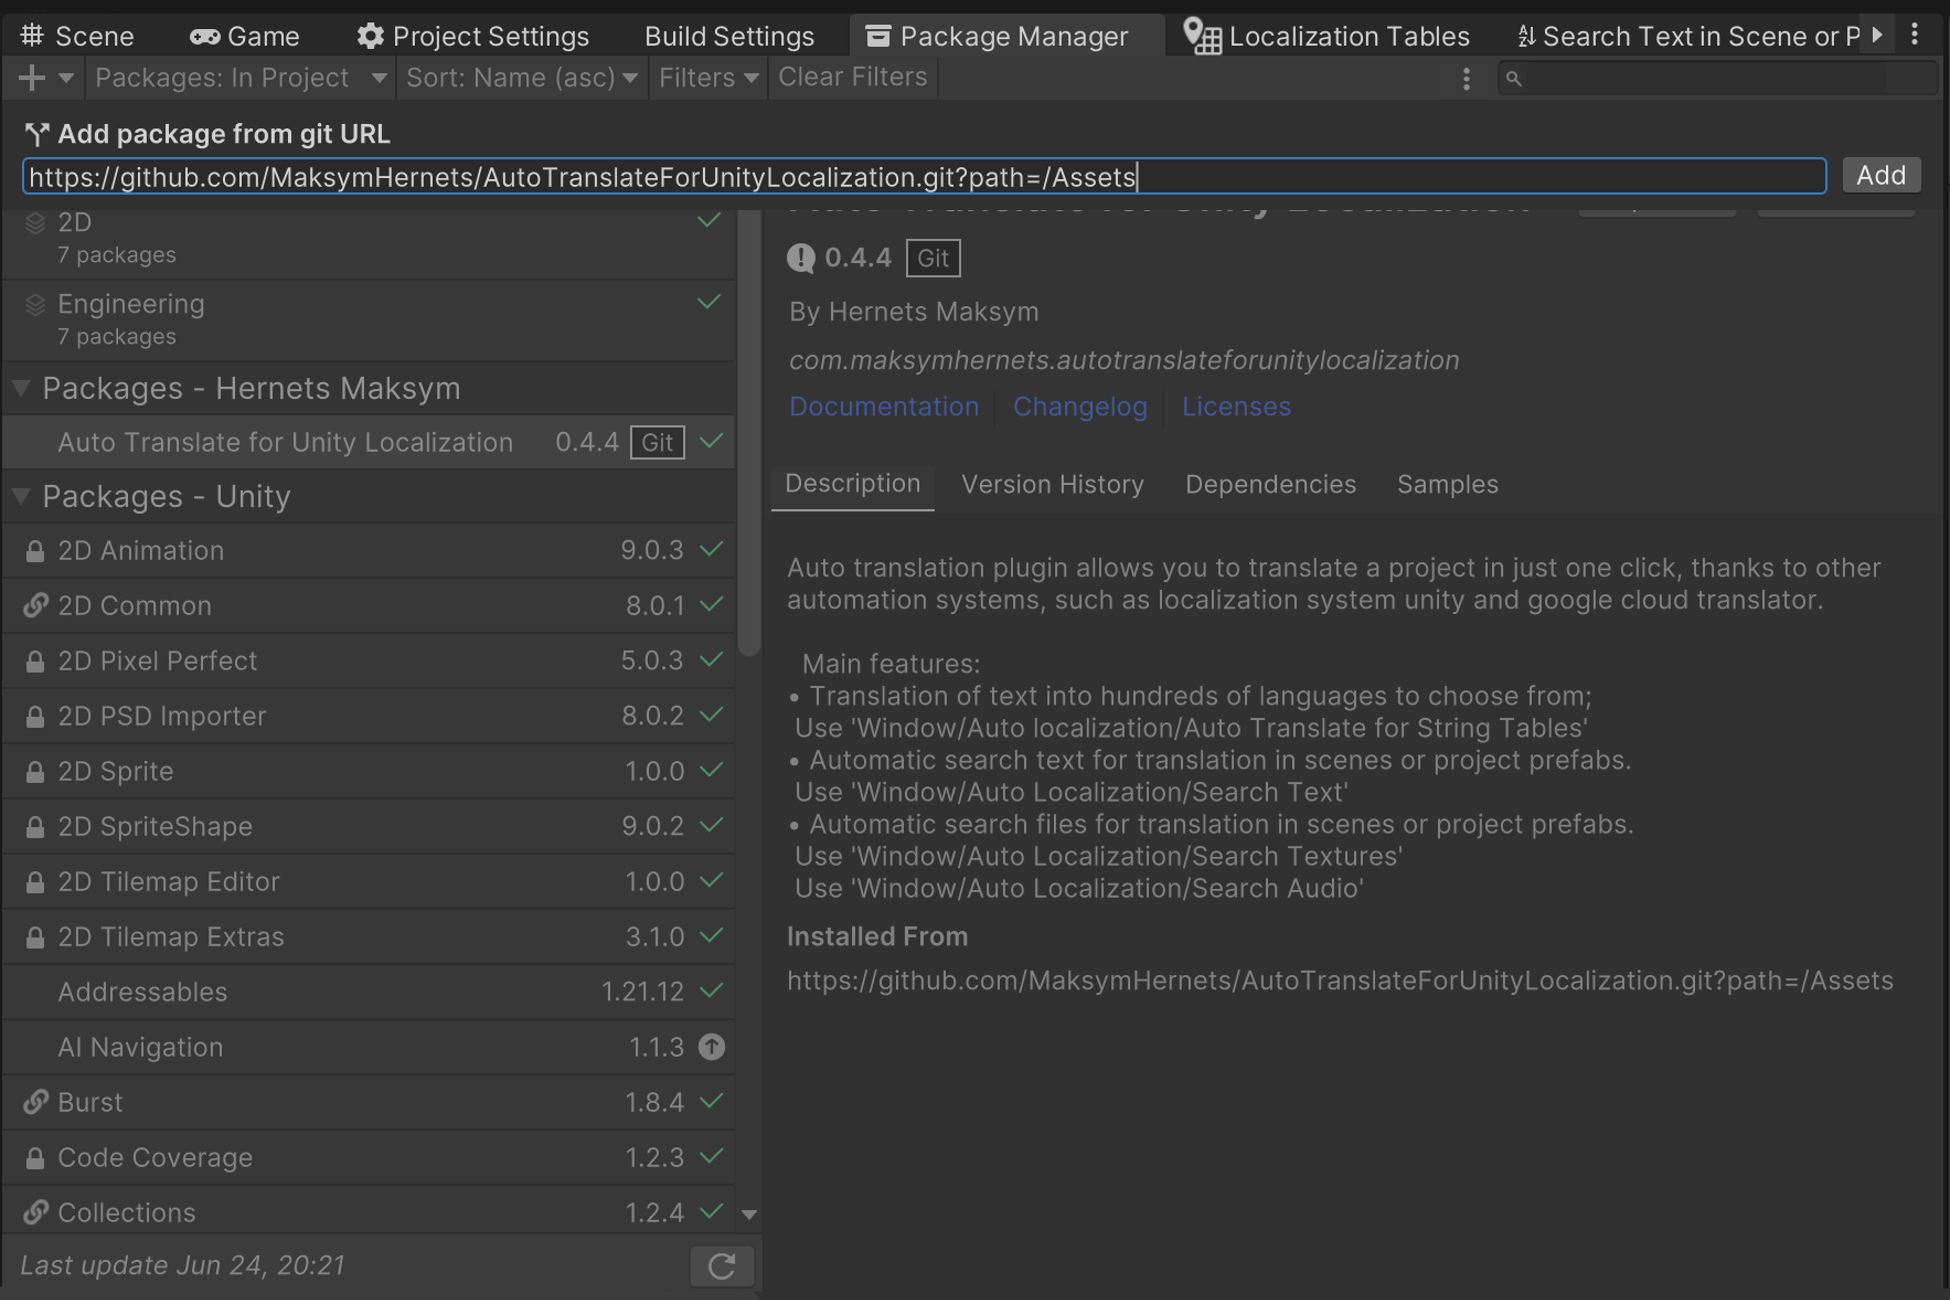Open the Sort: Name (asc) dropdown

pos(521,77)
